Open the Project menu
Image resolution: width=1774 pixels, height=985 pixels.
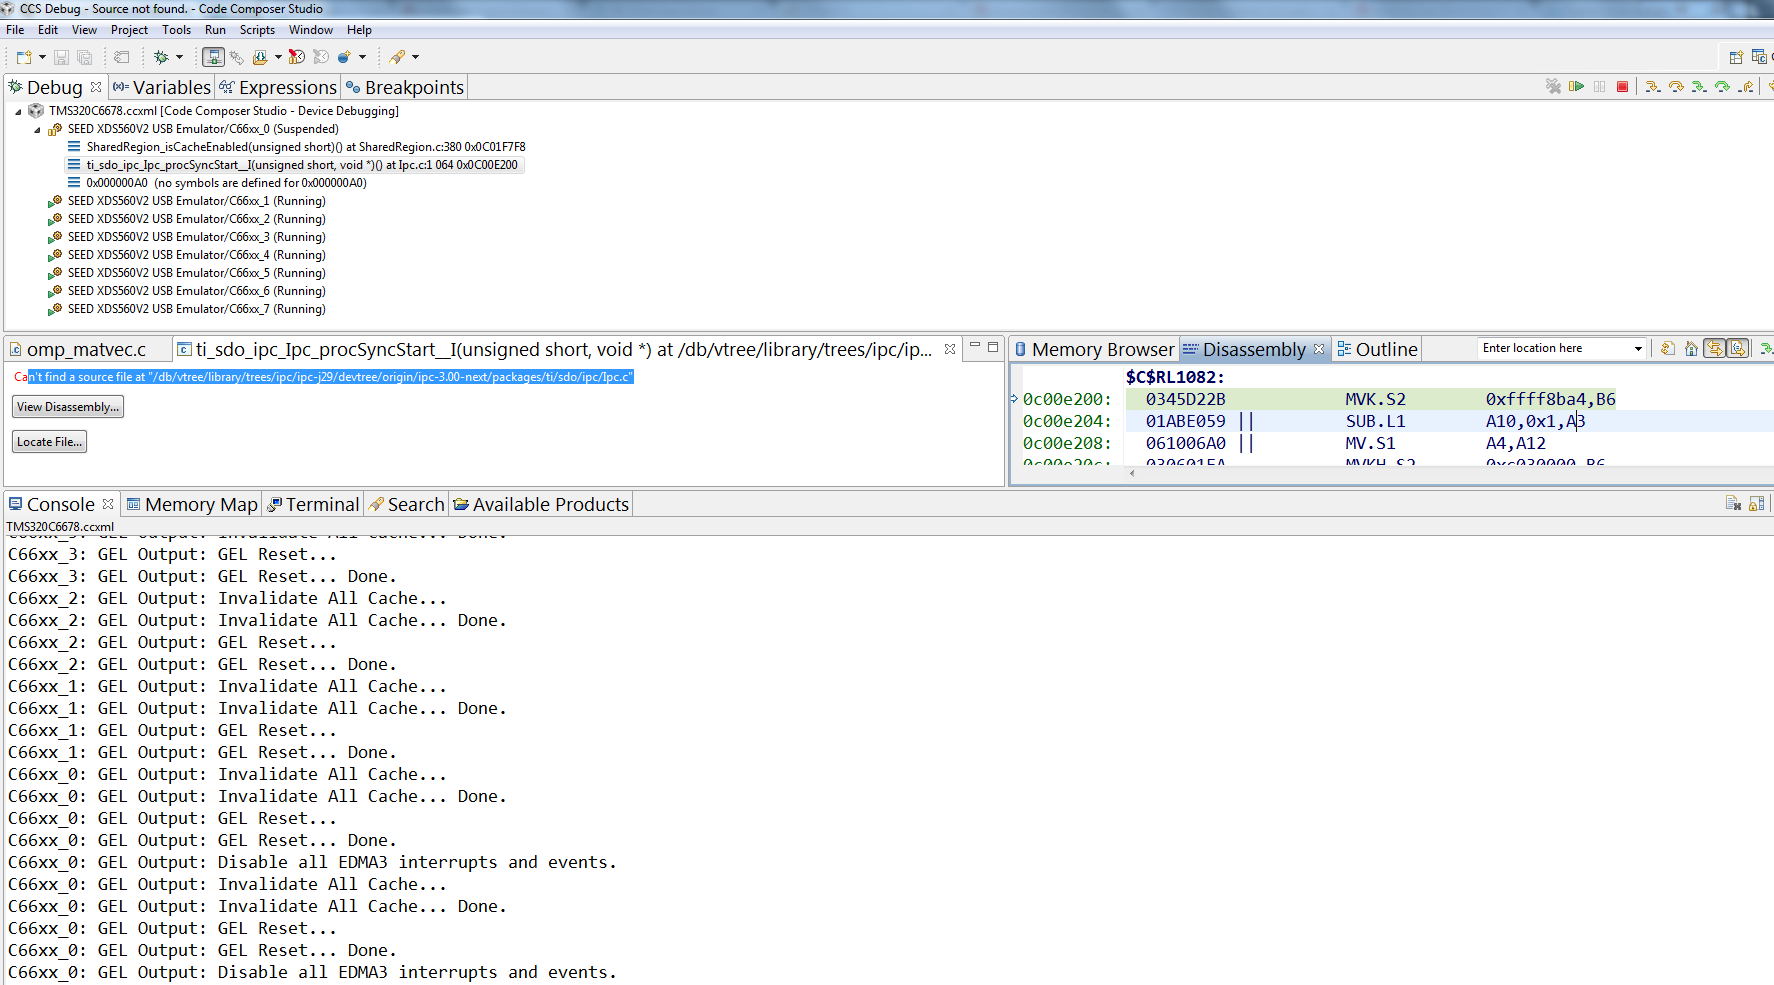[129, 30]
